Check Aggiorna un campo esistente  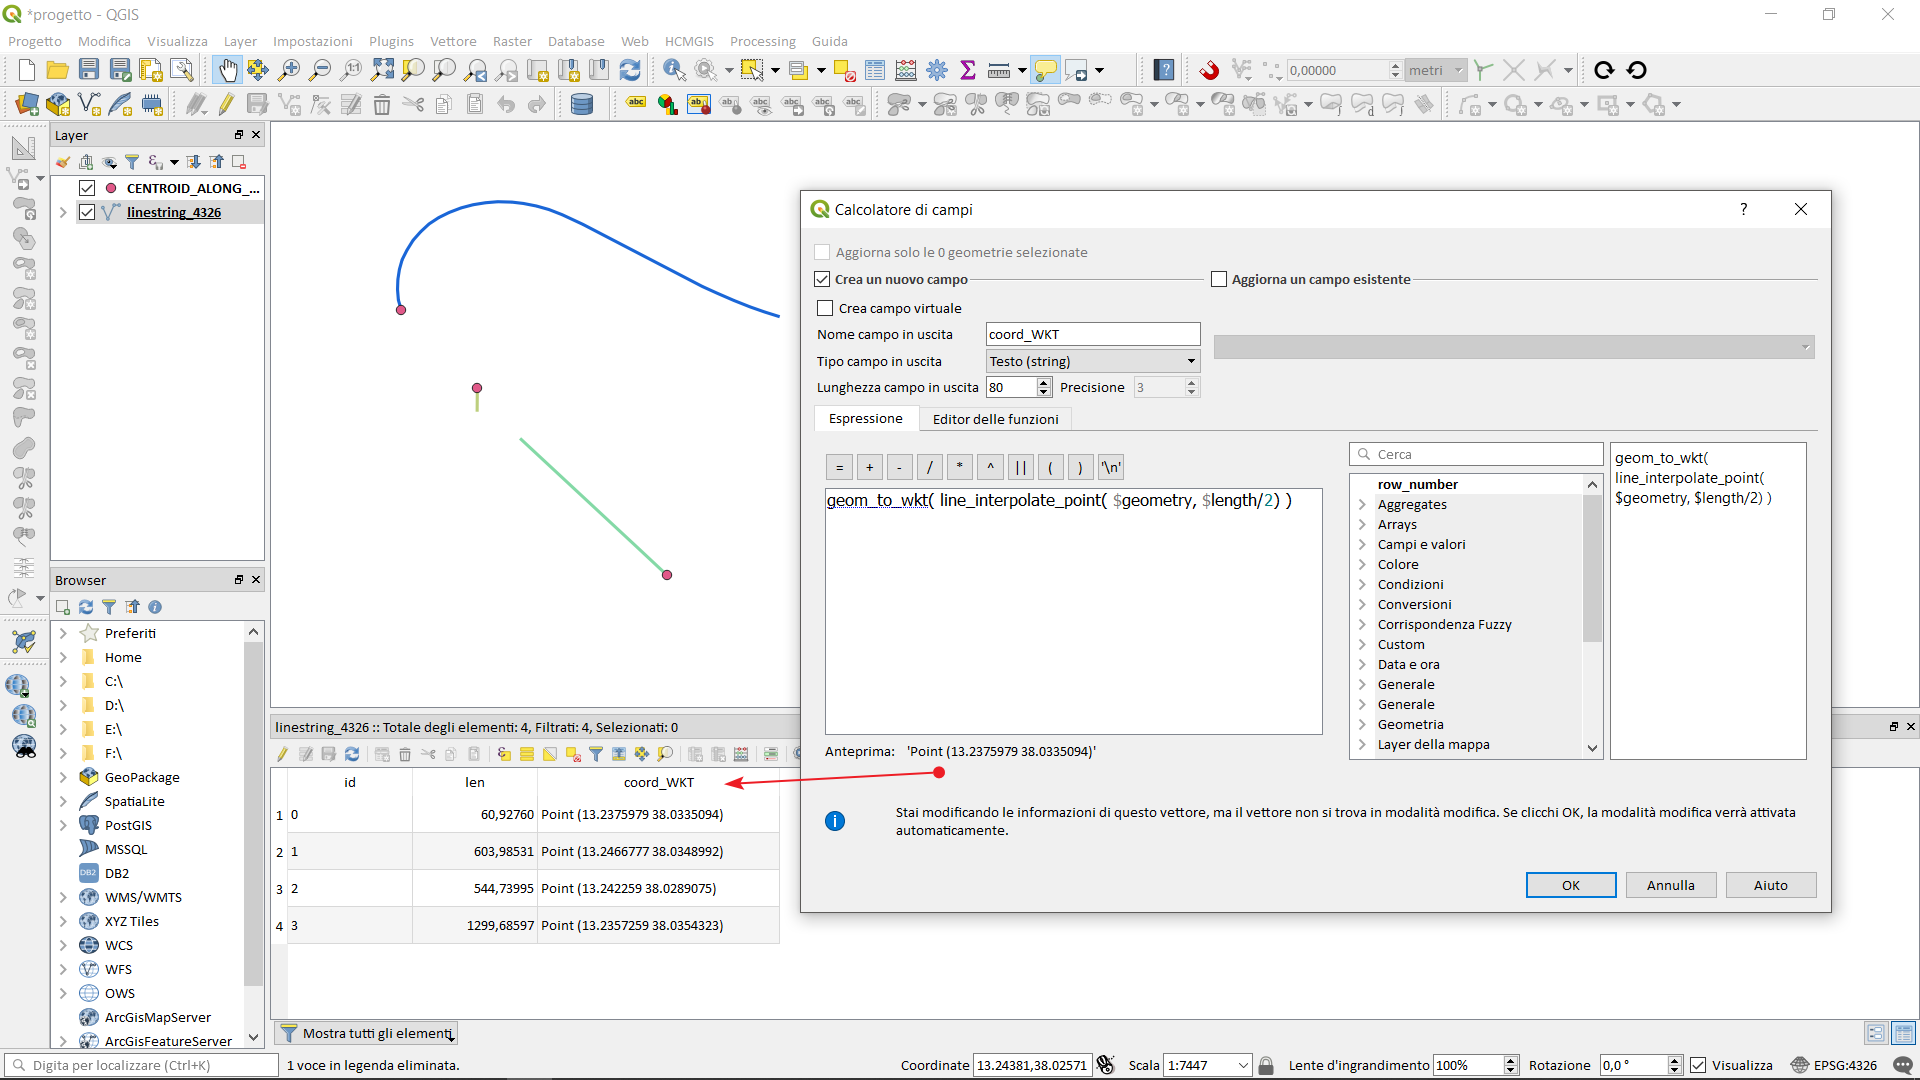[1219, 279]
